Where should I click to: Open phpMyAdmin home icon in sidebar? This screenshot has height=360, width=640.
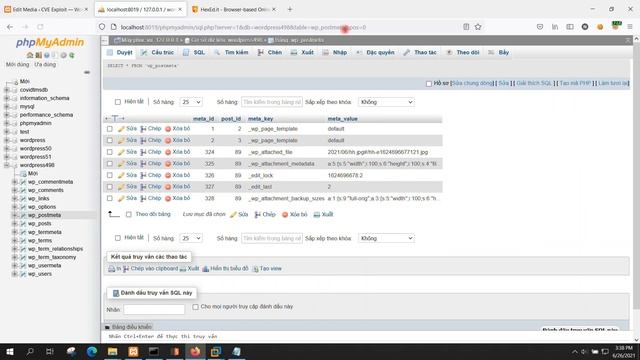click(30, 55)
